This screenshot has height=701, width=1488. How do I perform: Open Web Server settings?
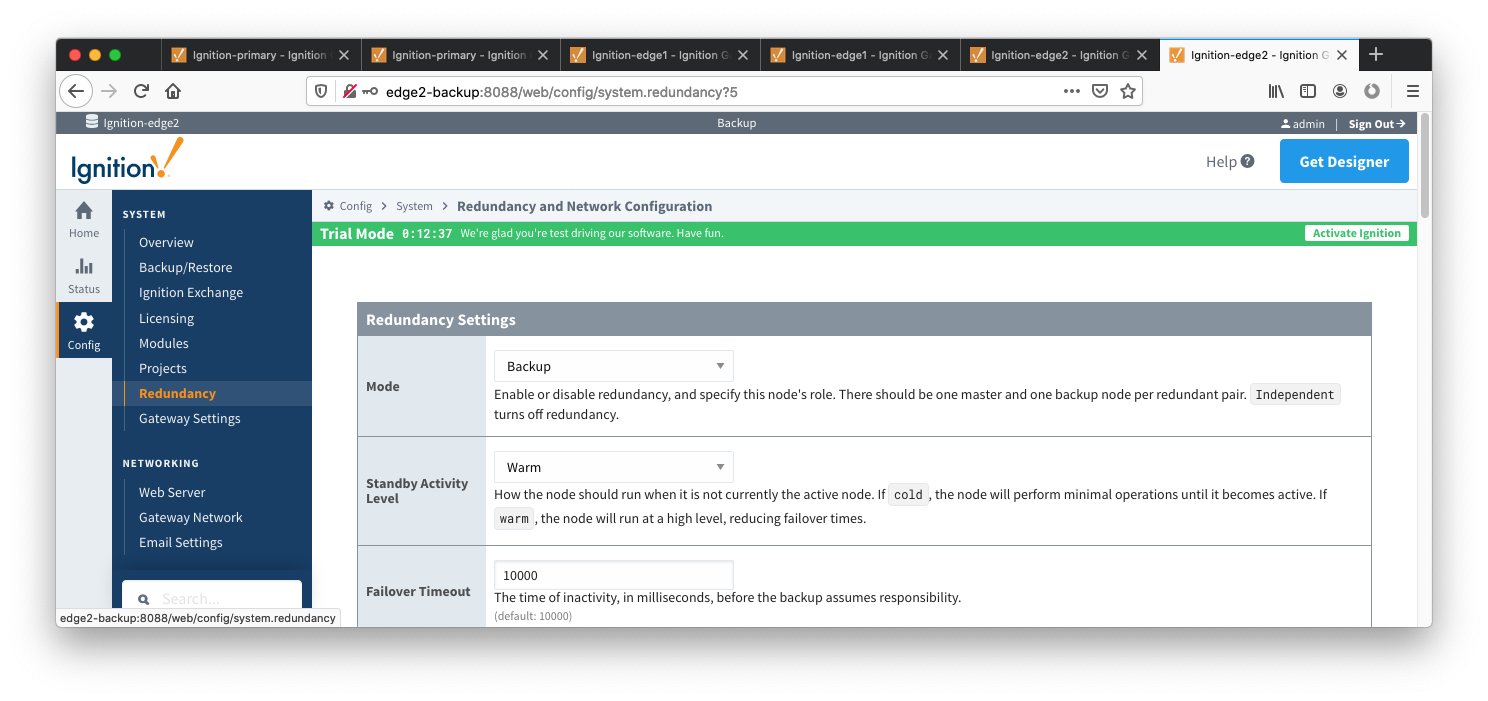coord(172,492)
